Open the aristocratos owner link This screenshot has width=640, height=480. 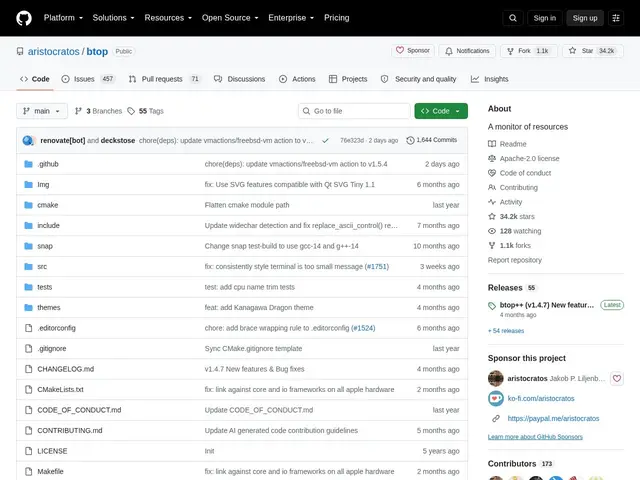pyautogui.click(x=53, y=51)
